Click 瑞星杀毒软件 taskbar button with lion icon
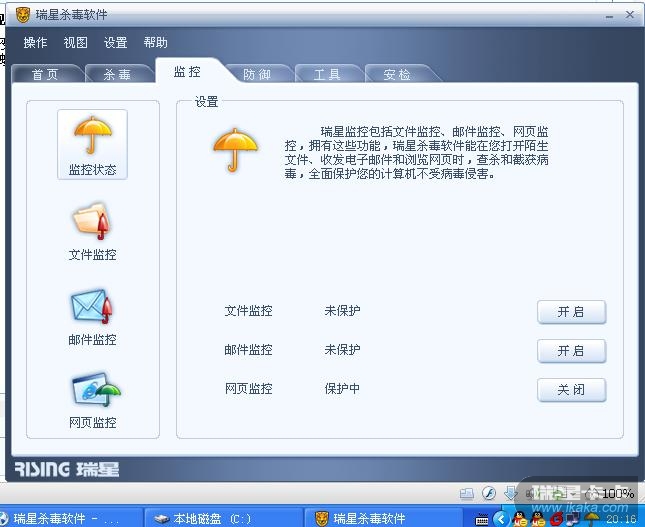 [x=383, y=518]
